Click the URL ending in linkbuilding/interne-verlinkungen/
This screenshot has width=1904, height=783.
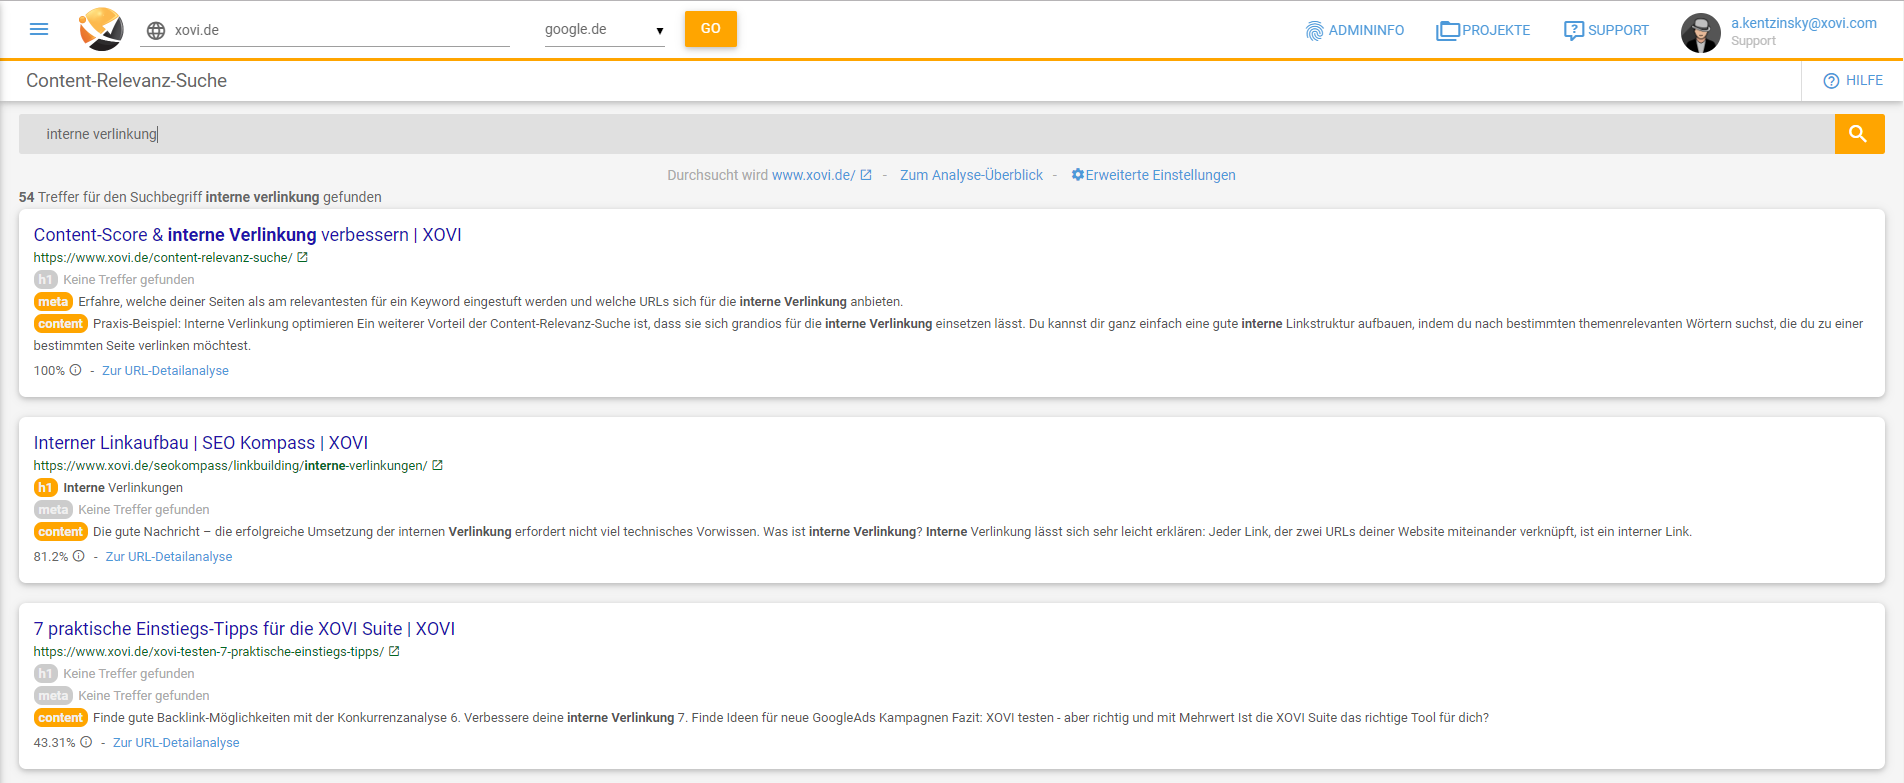[230, 466]
